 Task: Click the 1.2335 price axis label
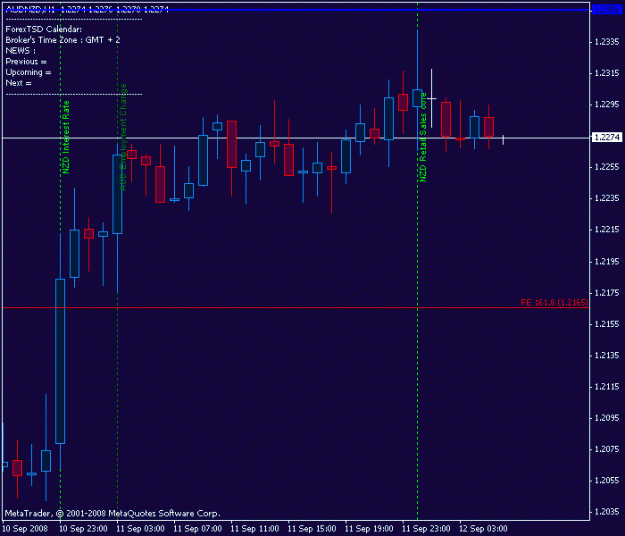coord(607,42)
